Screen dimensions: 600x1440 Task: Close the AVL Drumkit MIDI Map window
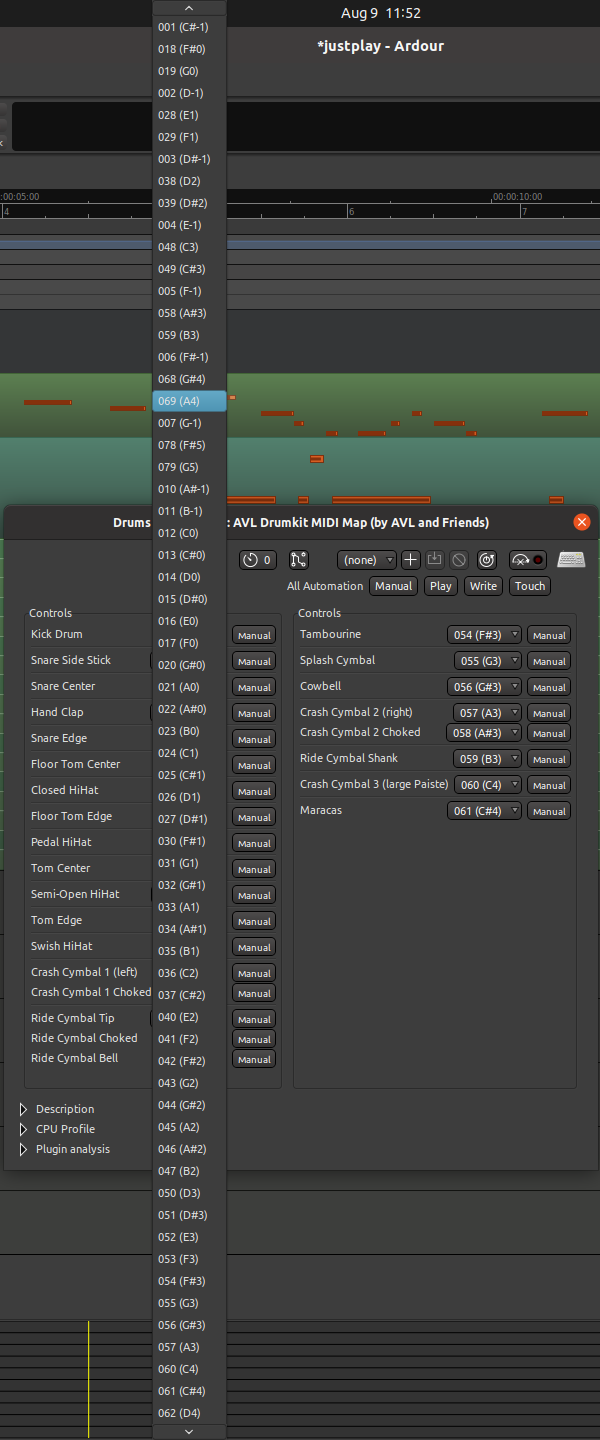pyautogui.click(x=581, y=522)
